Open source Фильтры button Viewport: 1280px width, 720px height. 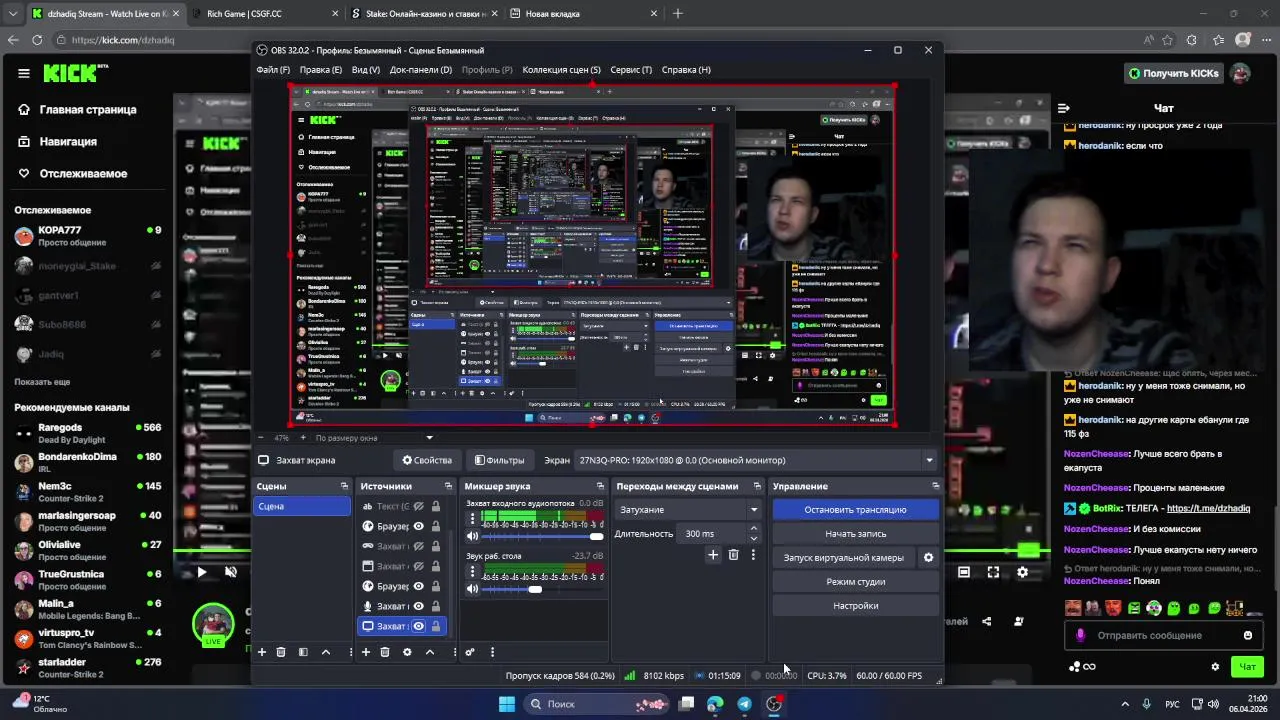pos(499,460)
